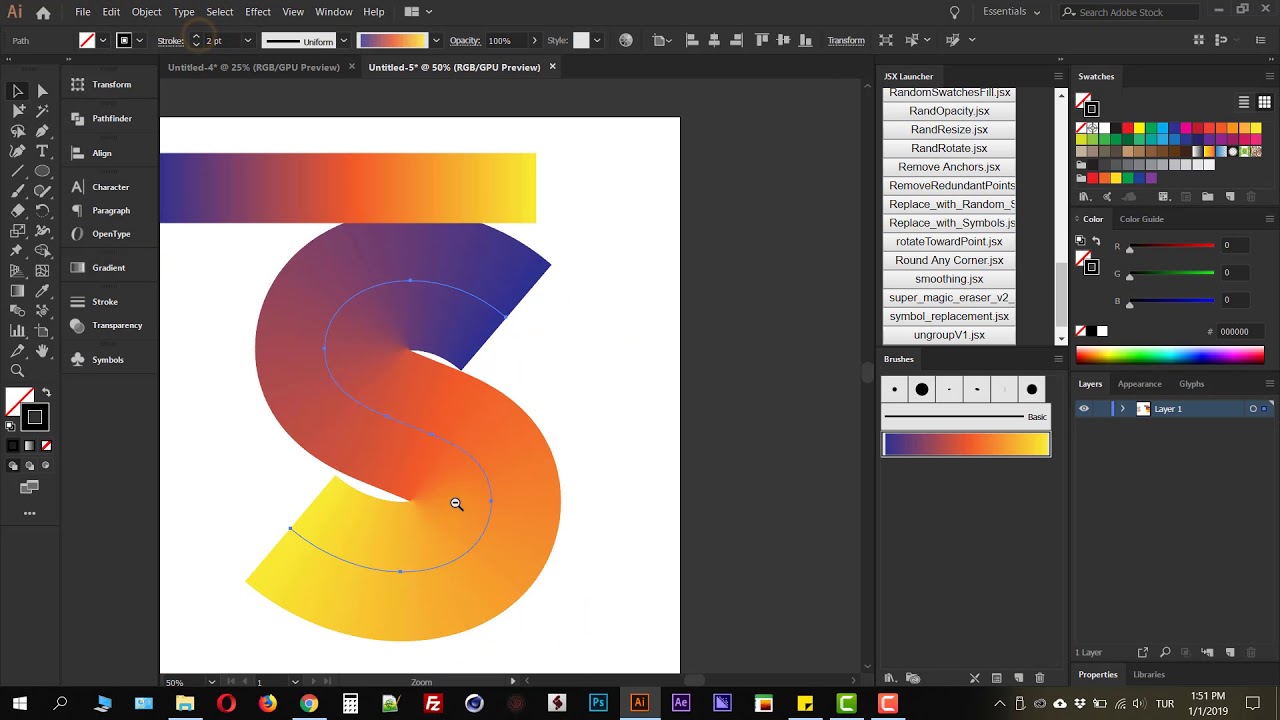The width and height of the screenshot is (1280, 720).
Task: Expand Layer 1 contents arrow
Action: click(x=1122, y=409)
